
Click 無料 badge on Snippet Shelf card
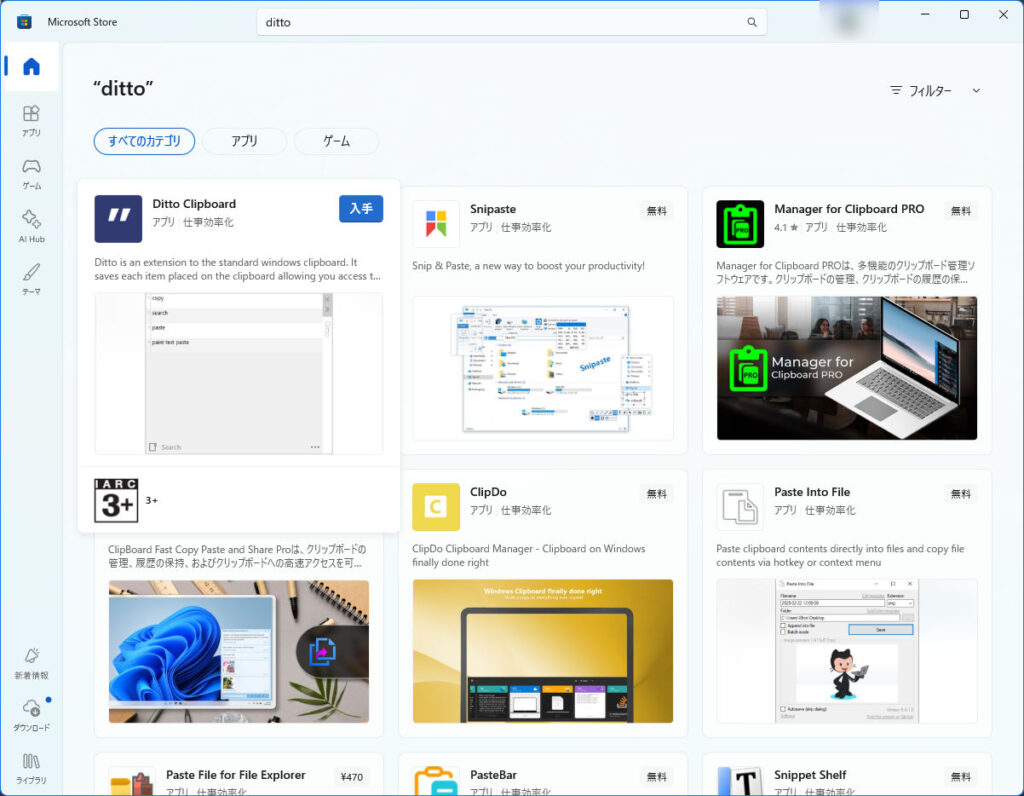pyautogui.click(x=961, y=776)
